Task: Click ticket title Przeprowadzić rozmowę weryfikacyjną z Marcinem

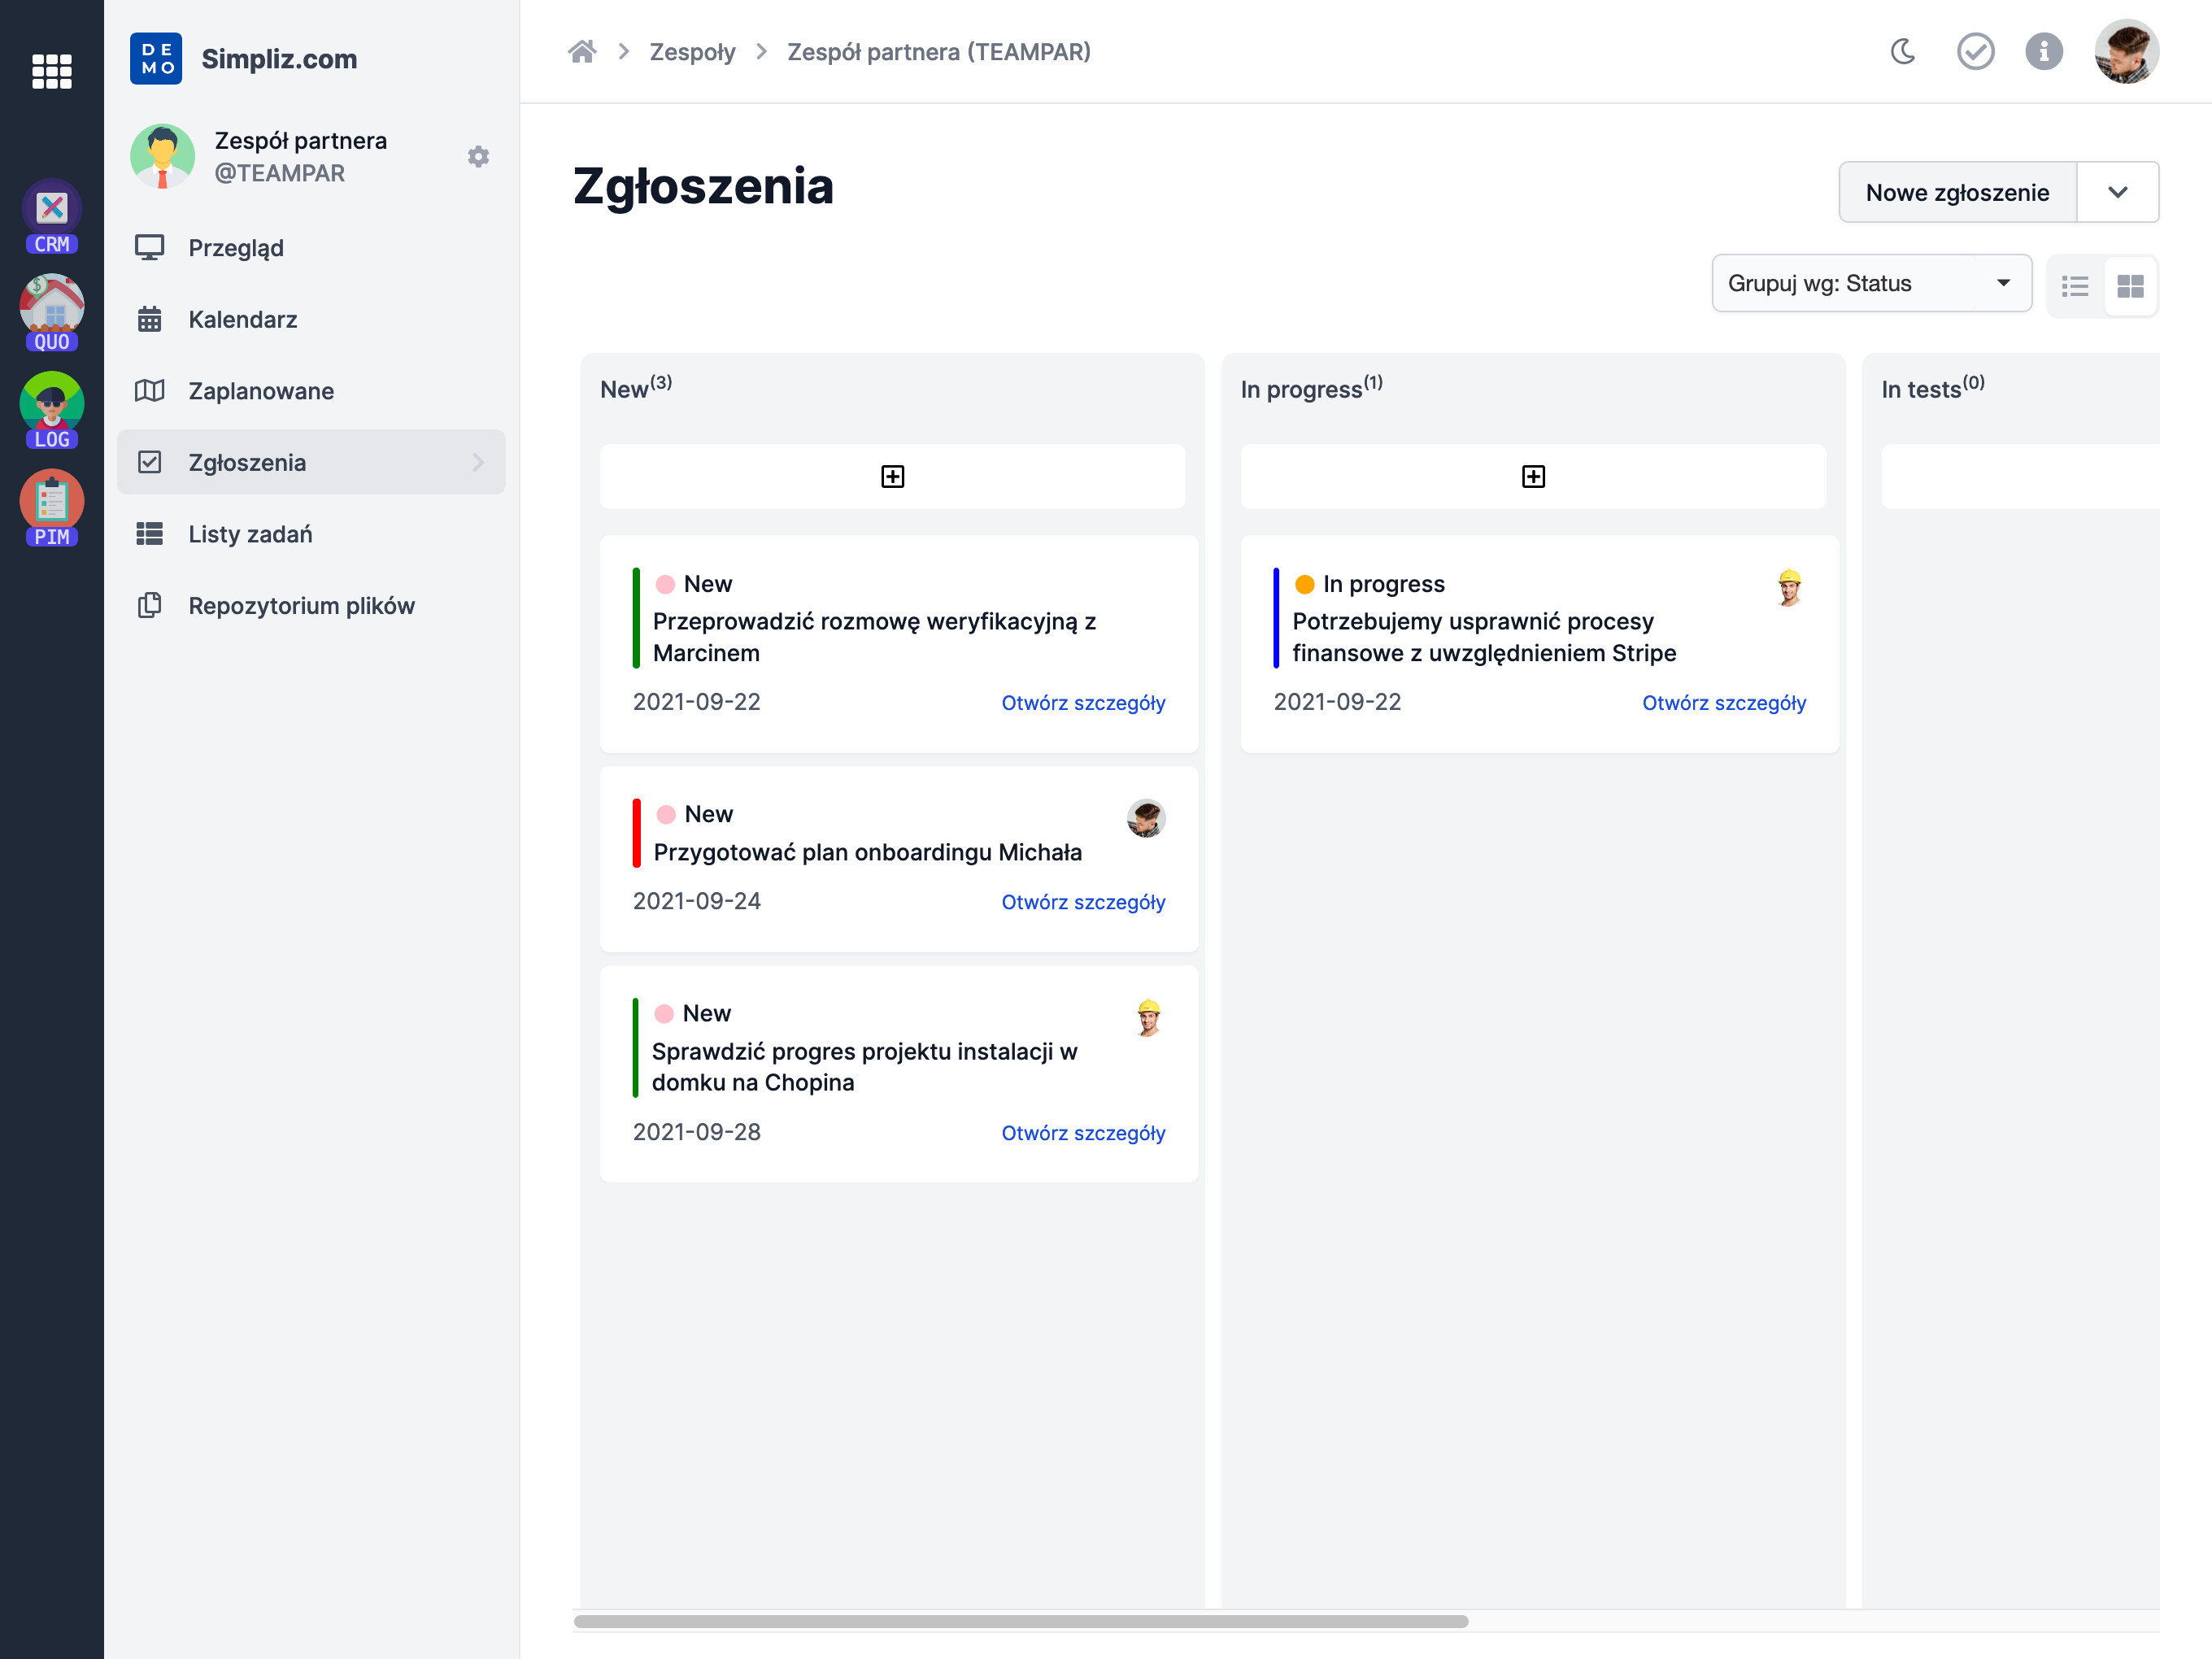Action: (874, 637)
